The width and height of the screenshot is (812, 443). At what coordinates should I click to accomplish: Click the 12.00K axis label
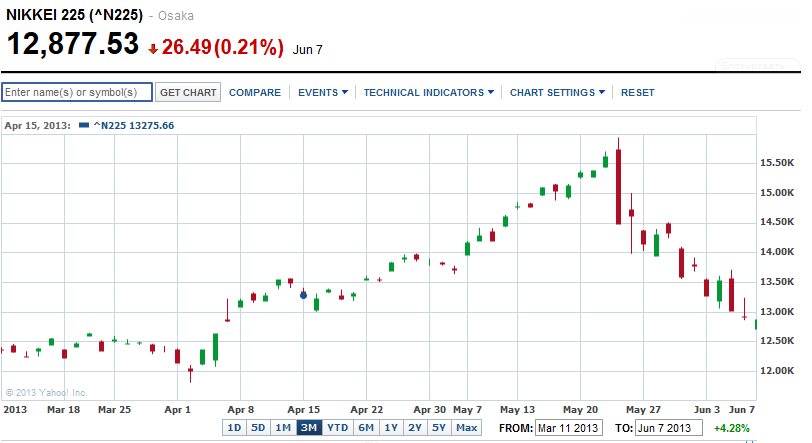tap(777, 370)
